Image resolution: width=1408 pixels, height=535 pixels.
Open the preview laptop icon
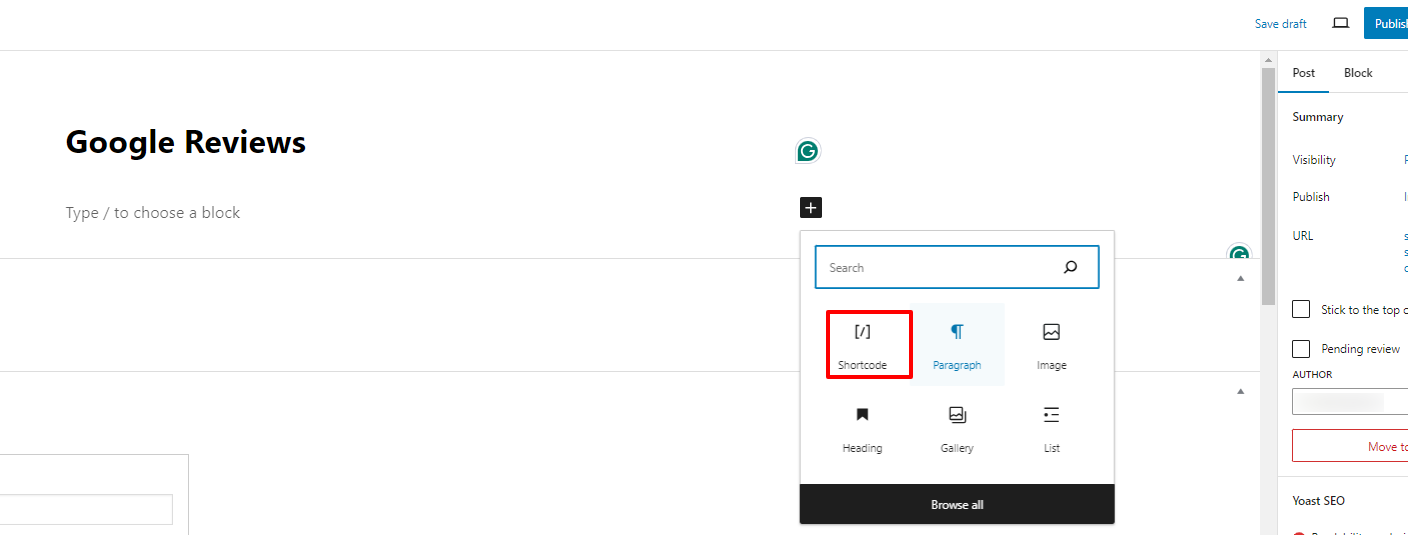[x=1341, y=23]
